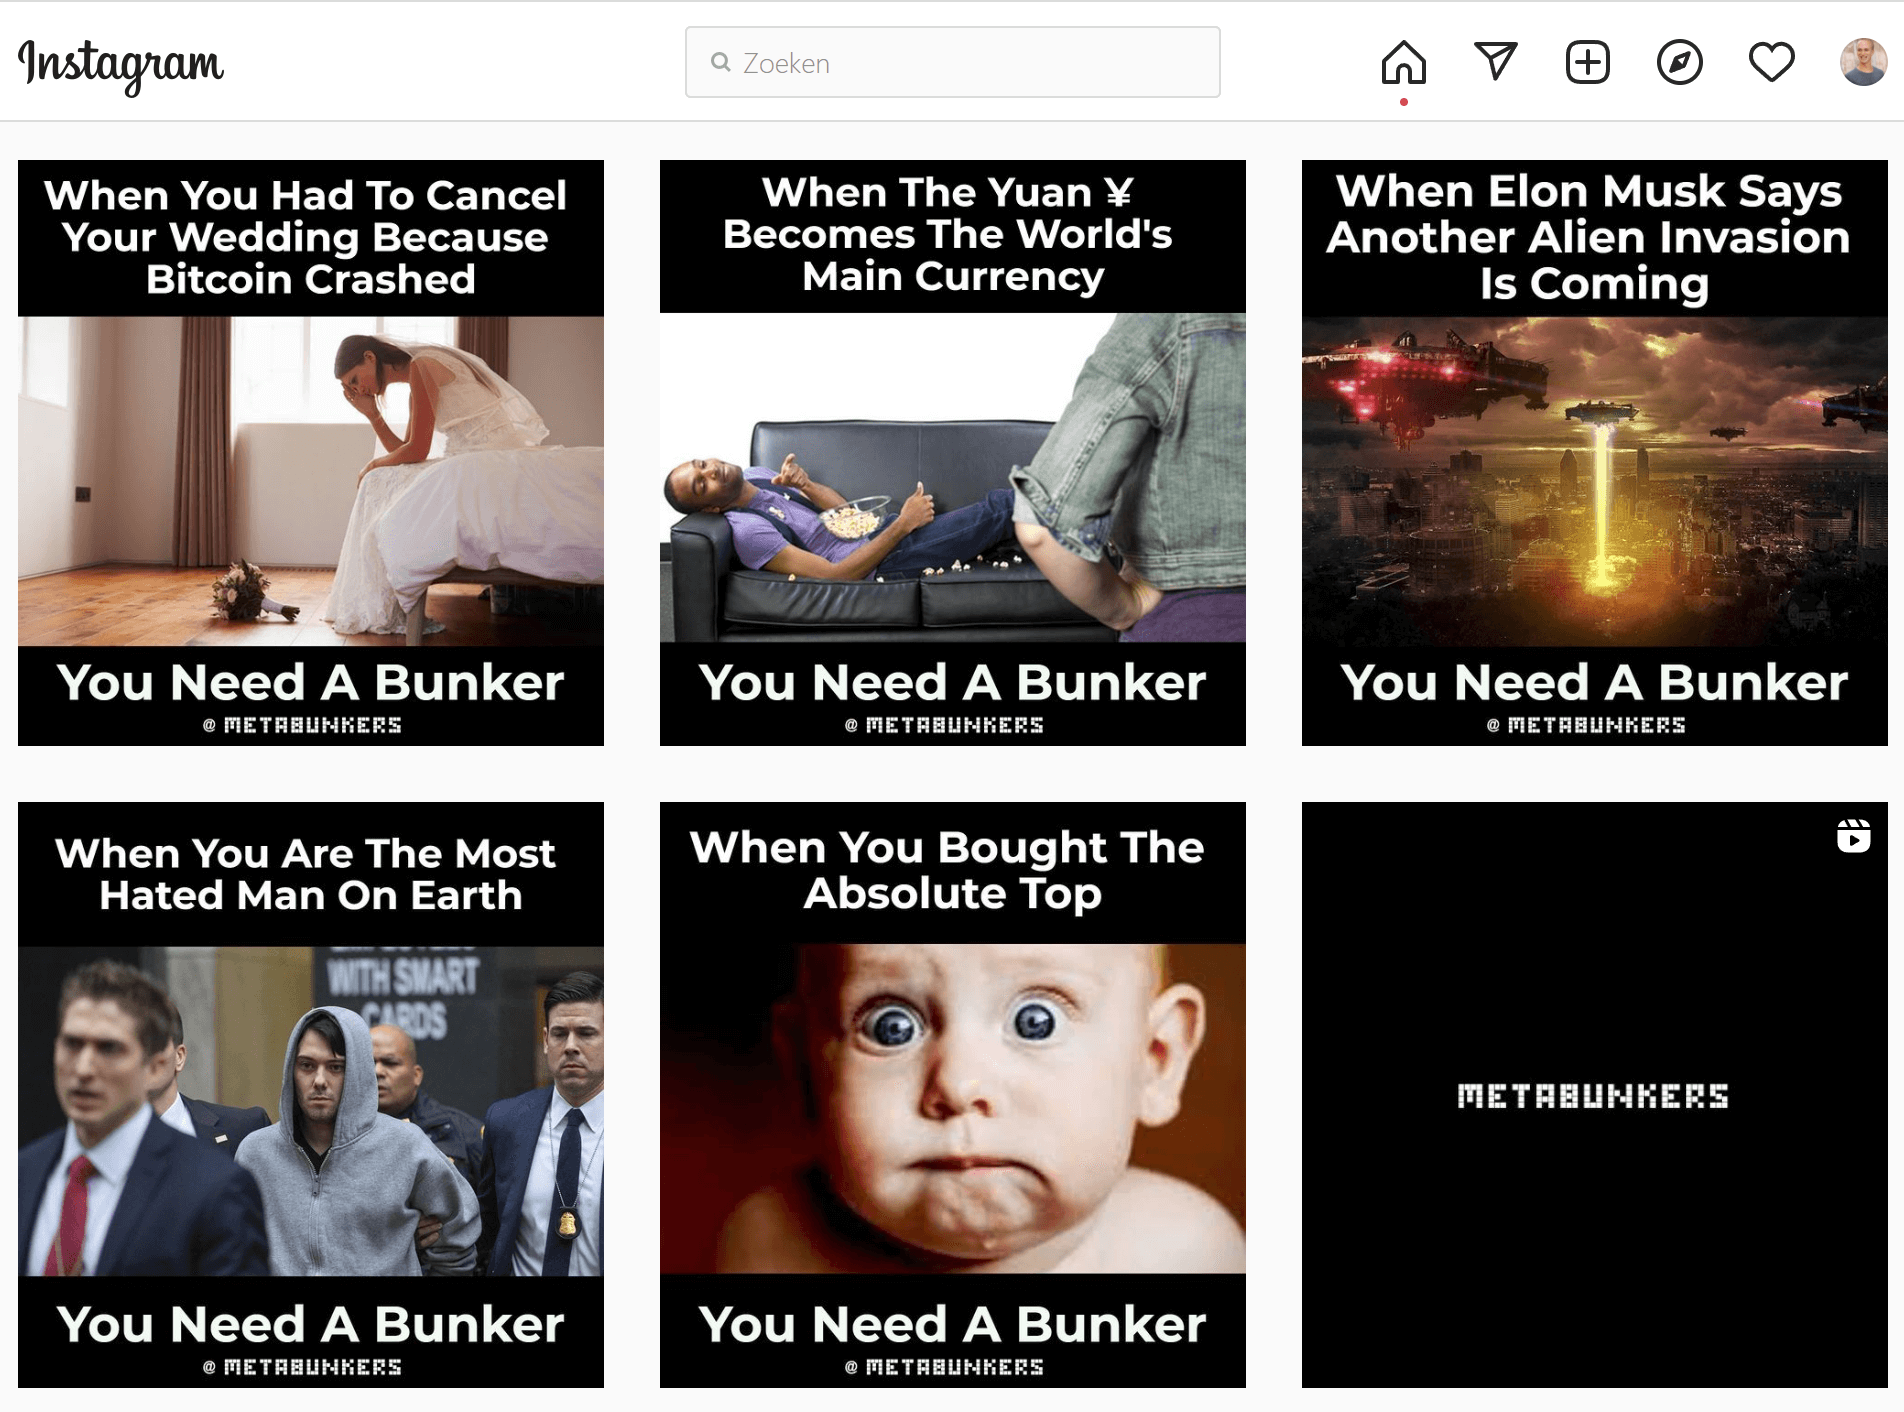Focus the Zoeken search field
Viewport: 1904px width, 1412px height.
tap(952, 62)
